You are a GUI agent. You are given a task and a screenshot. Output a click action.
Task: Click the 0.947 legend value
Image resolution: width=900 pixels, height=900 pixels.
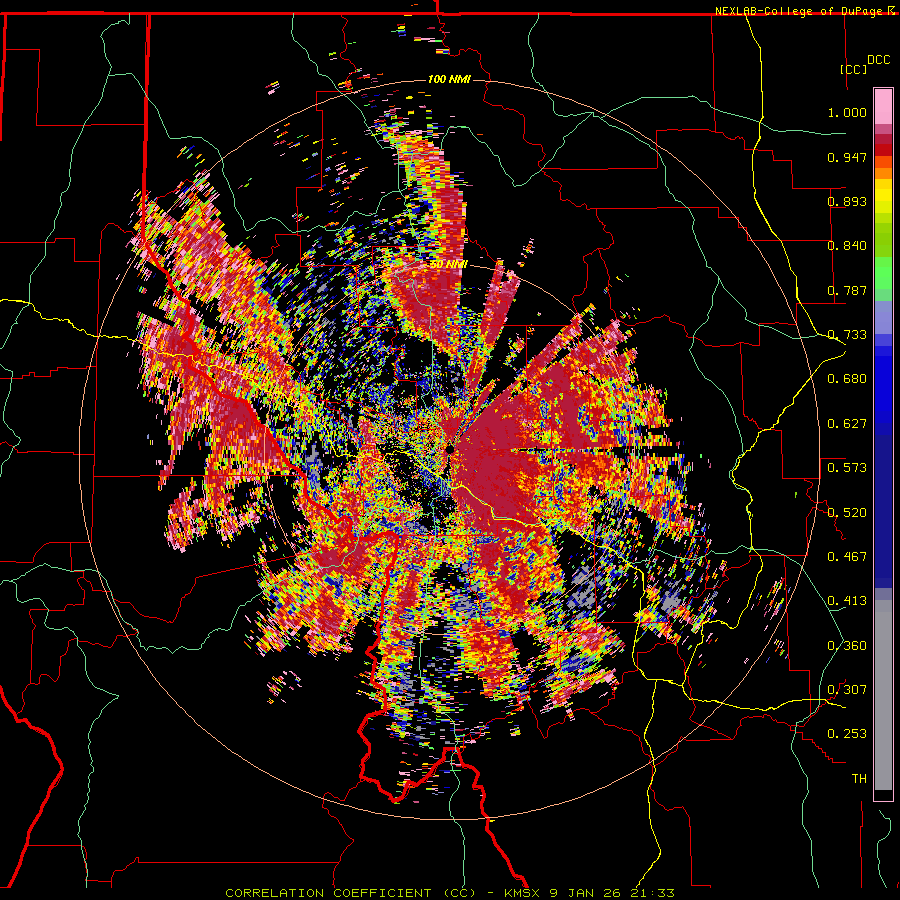tap(847, 157)
